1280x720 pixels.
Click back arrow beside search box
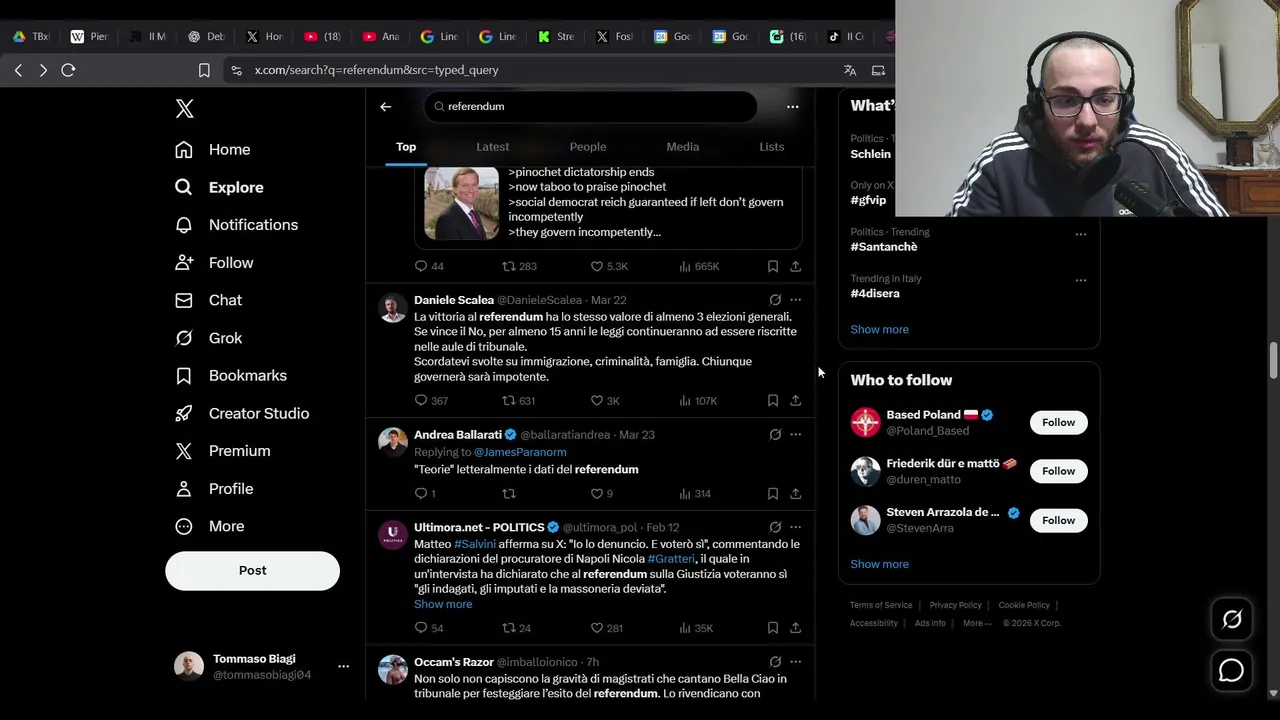pyautogui.click(x=386, y=107)
